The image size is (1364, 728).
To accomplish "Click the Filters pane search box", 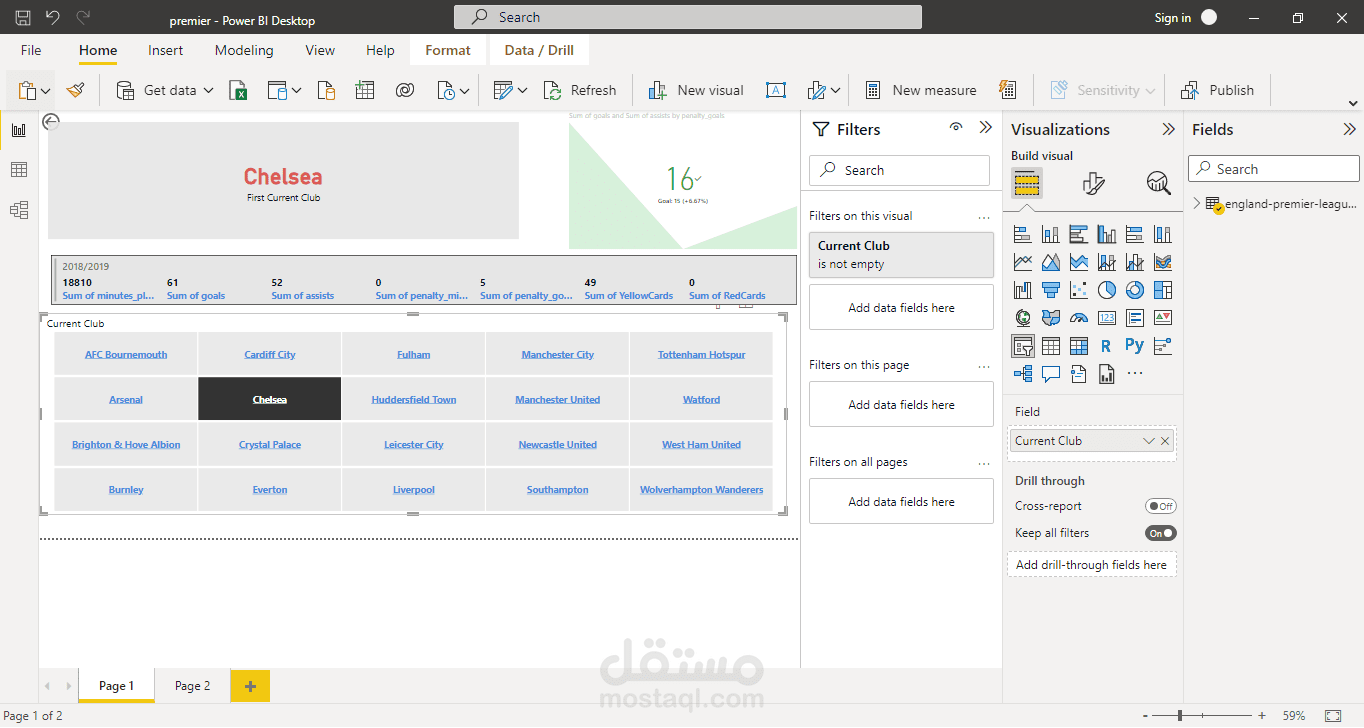I will tap(899, 170).
